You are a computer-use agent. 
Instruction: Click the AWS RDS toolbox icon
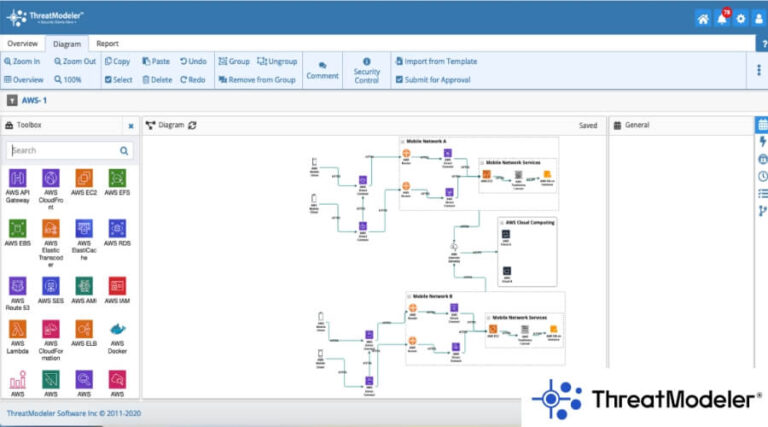click(117, 229)
